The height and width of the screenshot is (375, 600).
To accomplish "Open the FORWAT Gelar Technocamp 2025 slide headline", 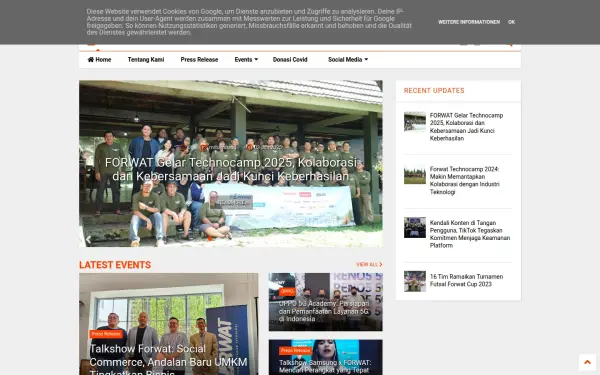I will coord(231,169).
